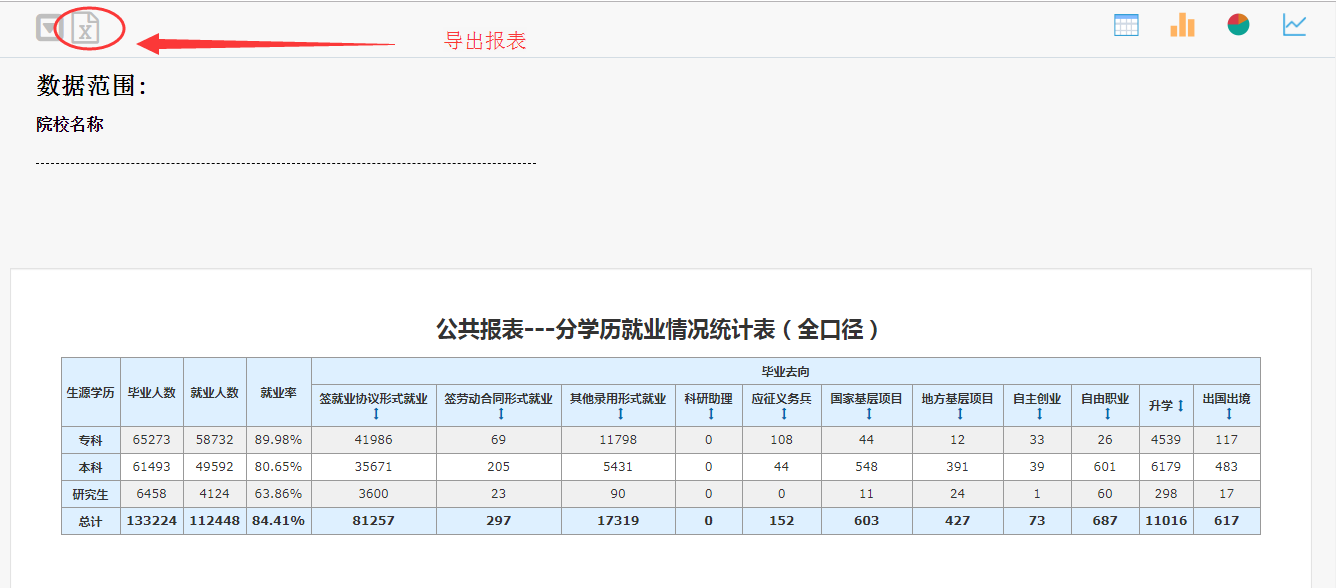The height and width of the screenshot is (588, 1336).
Task: Click the 就业率 column header
Action: click(279, 392)
